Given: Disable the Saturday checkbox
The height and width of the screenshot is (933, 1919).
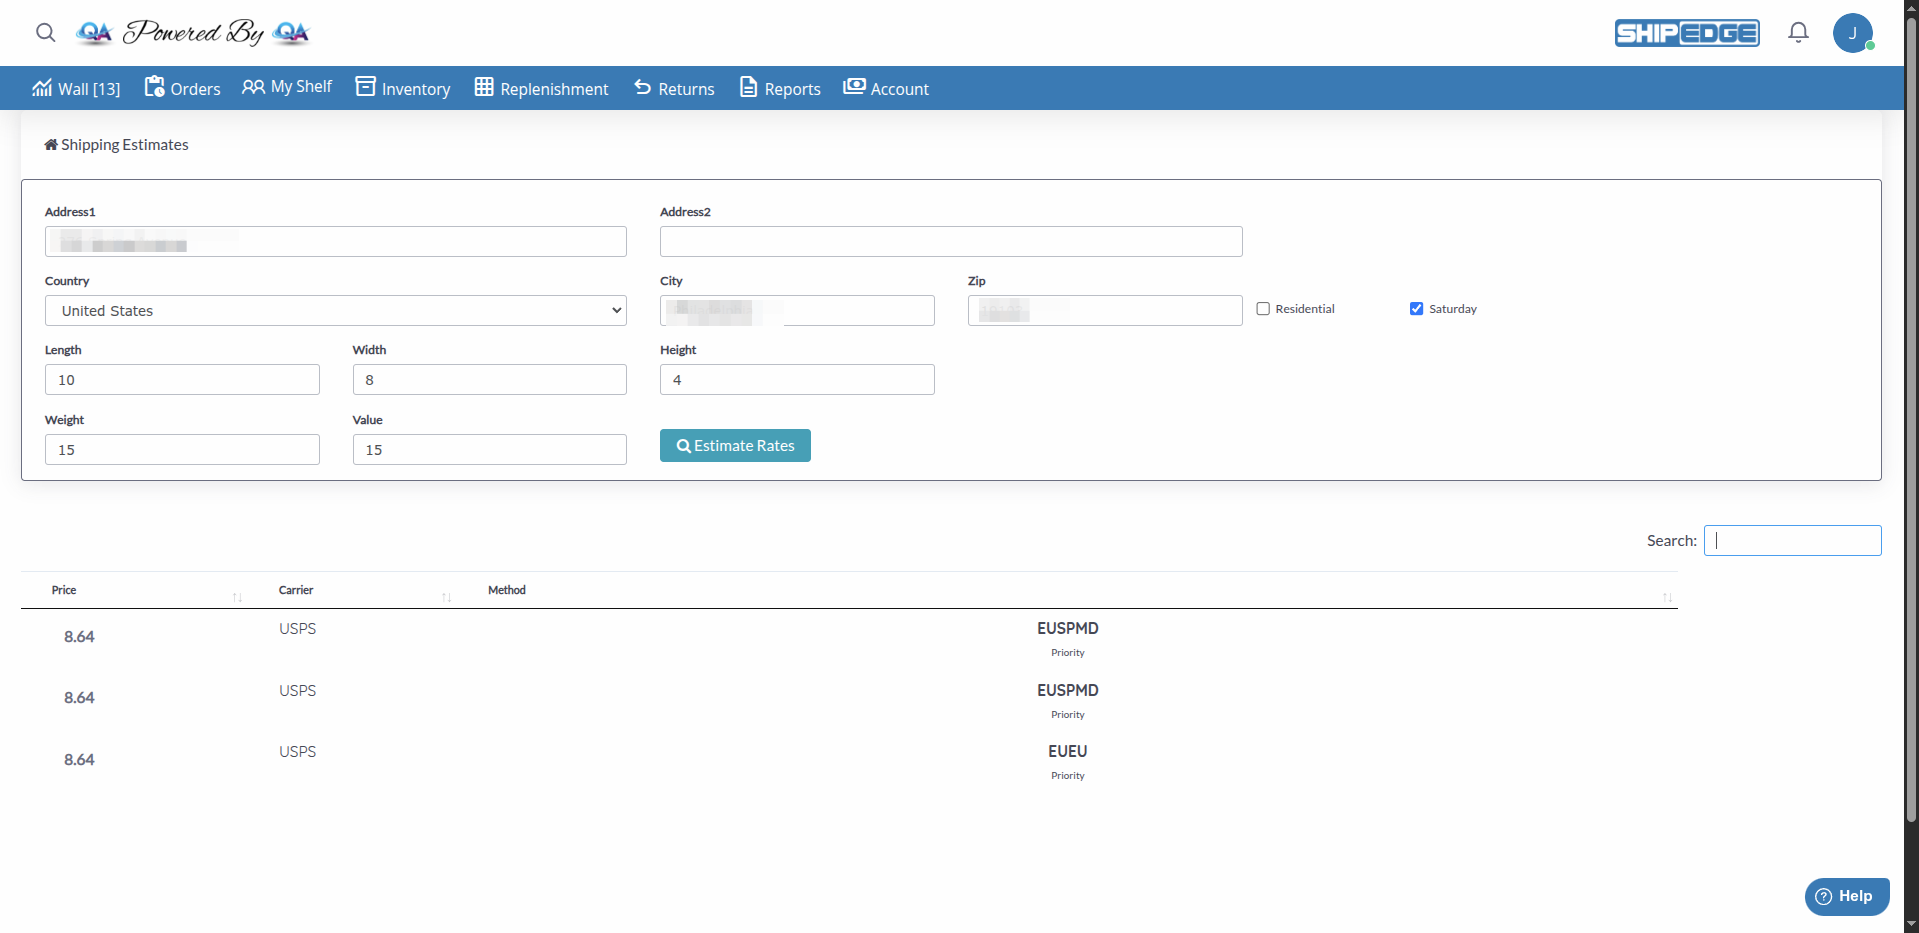Looking at the screenshot, I should click(x=1416, y=308).
